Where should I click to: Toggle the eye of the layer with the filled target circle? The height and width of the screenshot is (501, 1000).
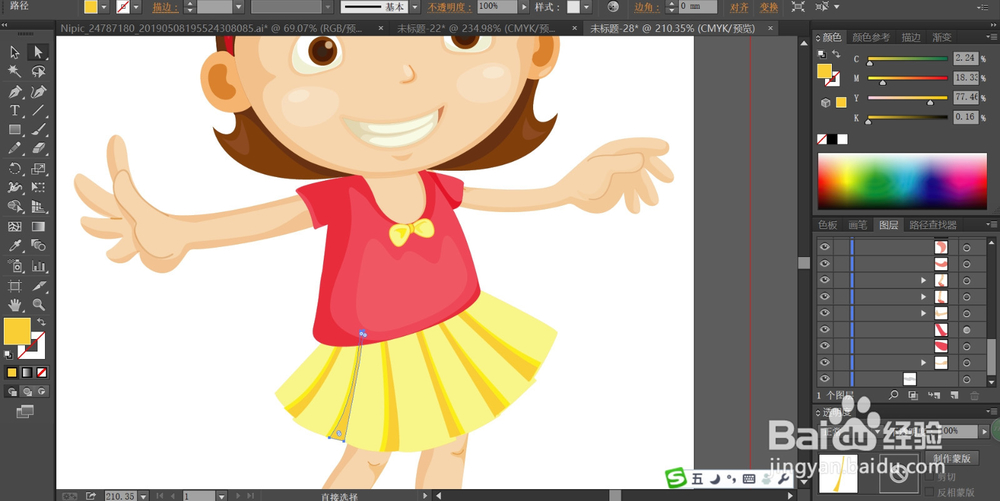tap(825, 330)
